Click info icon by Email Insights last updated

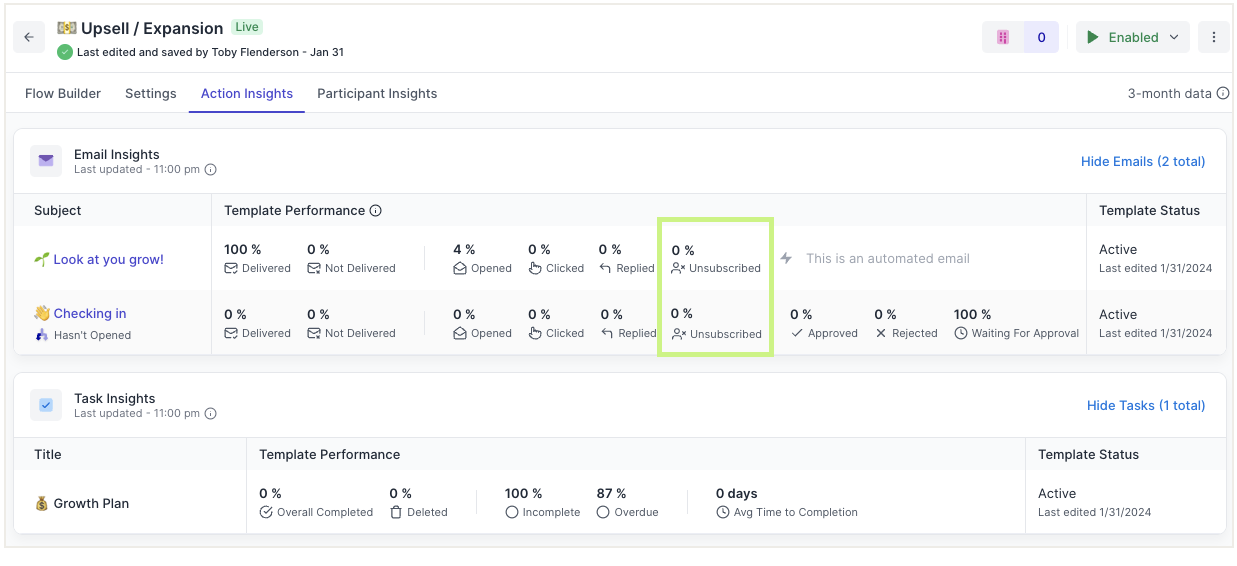210,170
